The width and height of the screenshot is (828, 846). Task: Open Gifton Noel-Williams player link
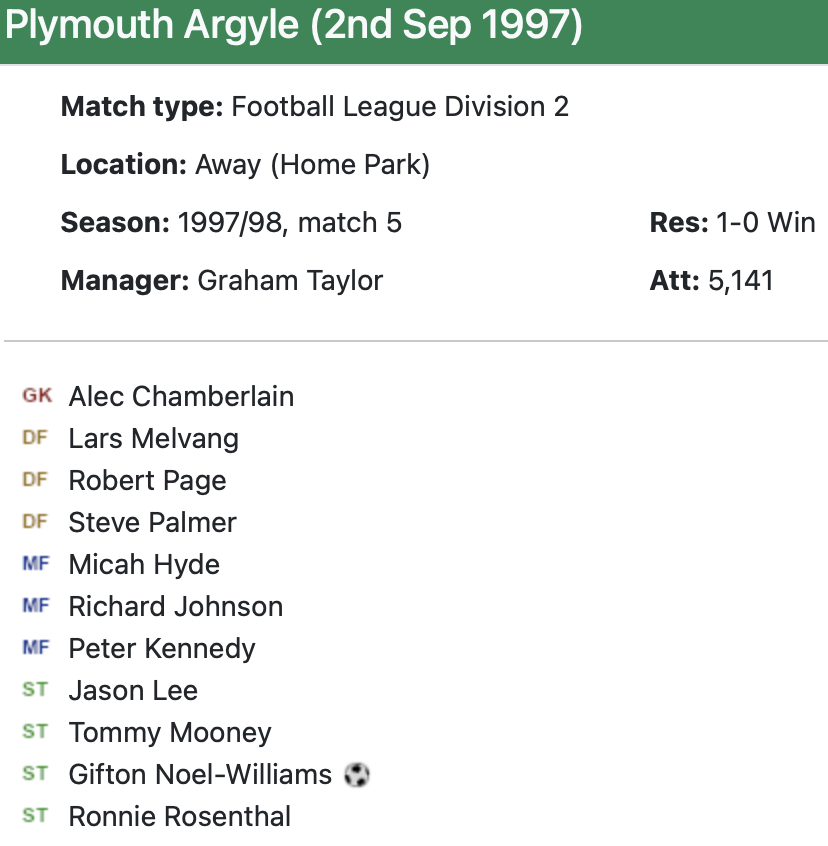(x=200, y=774)
